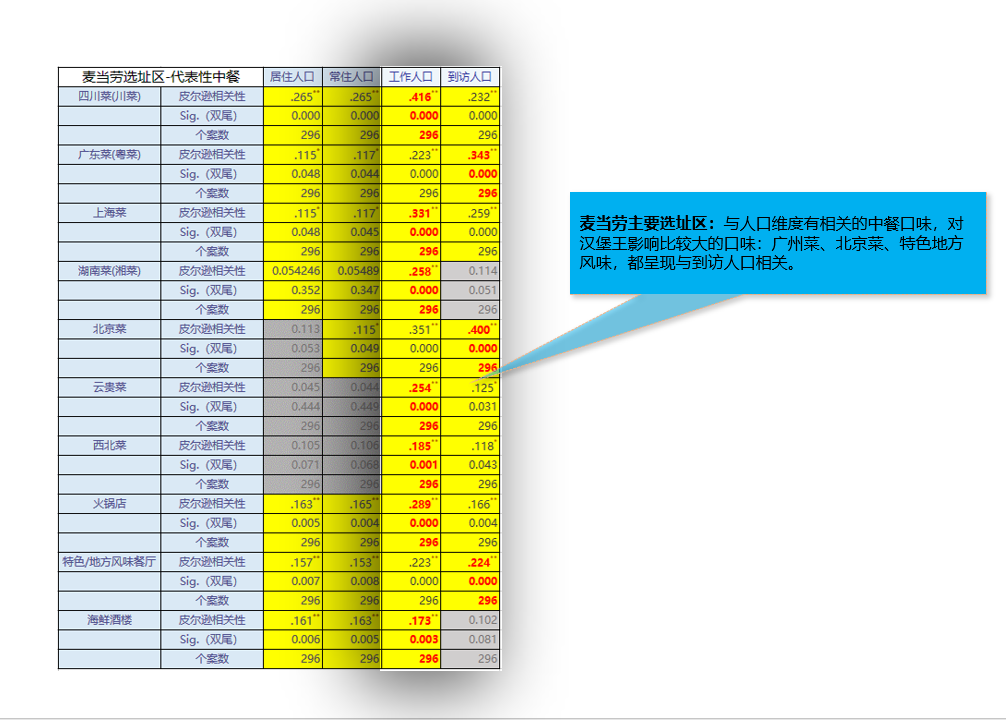The image size is (1006, 720).
Task: Click the 0.352 significance cell
Action: pos(293,290)
